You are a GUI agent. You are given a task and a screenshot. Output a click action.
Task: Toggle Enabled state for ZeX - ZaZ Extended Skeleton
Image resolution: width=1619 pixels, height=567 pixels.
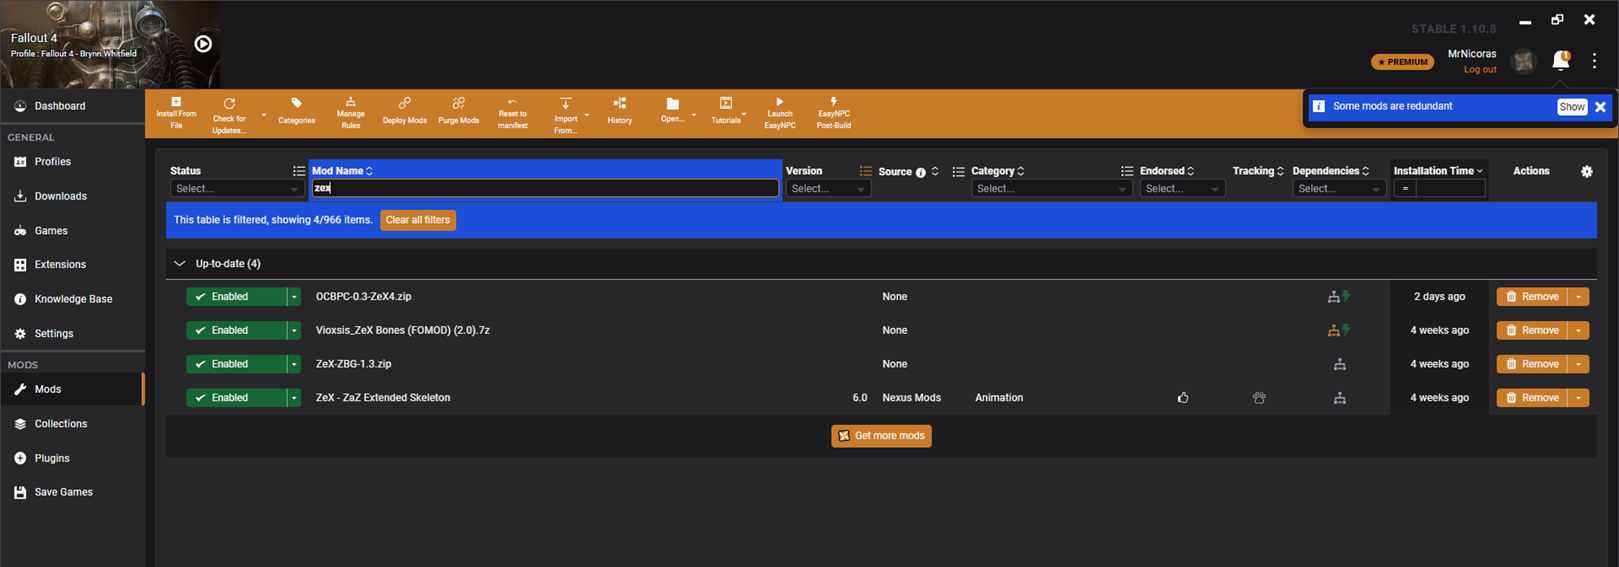(x=236, y=398)
